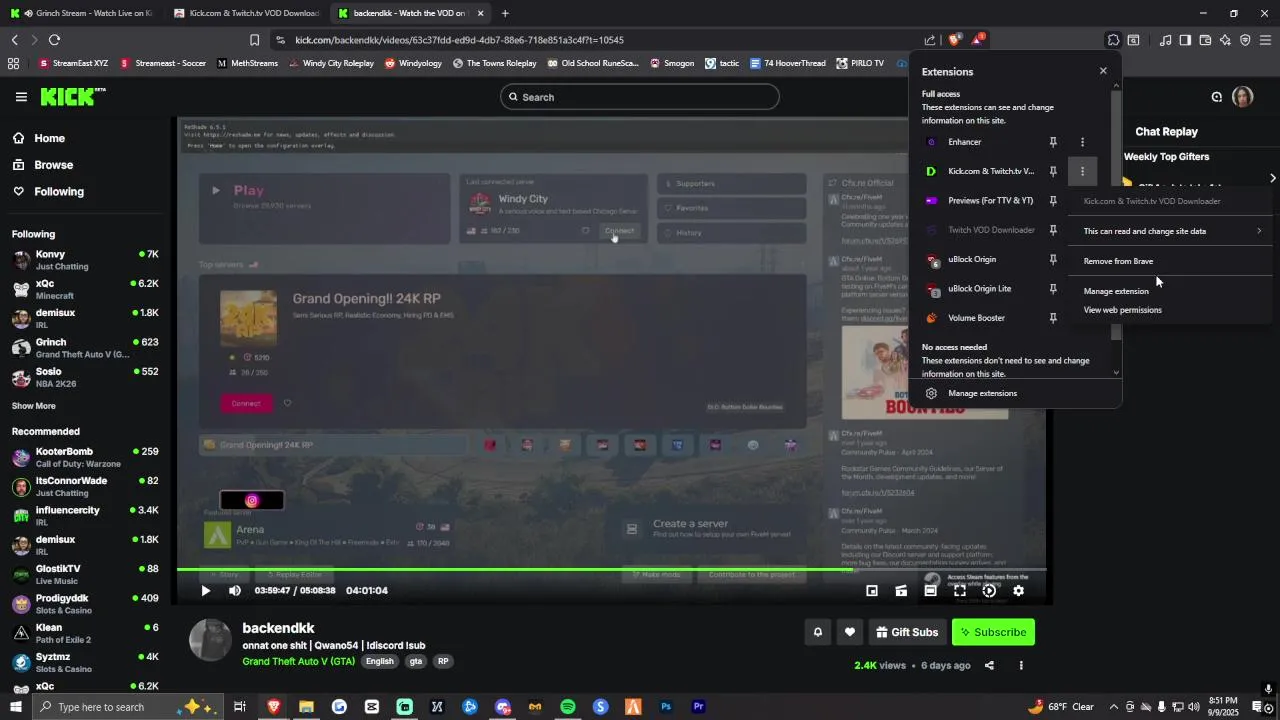
Task: Open the playlist music note icon
Action: coord(1165,40)
